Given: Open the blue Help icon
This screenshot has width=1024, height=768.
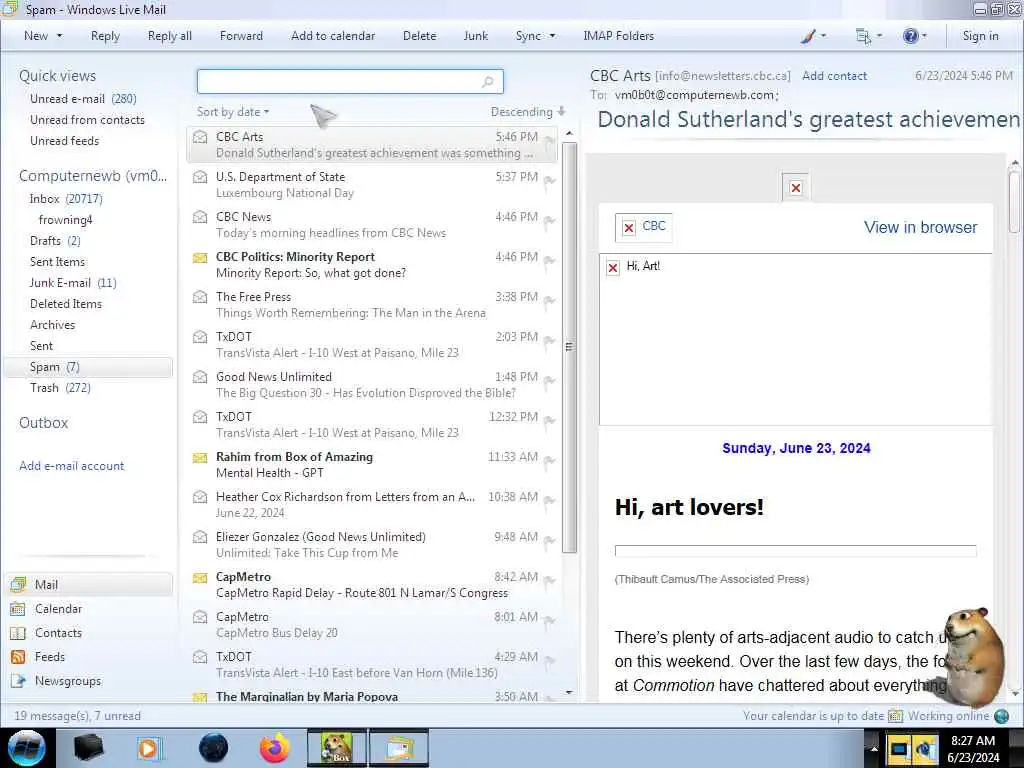Looking at the screenshot, I should (x=910, y=36).
